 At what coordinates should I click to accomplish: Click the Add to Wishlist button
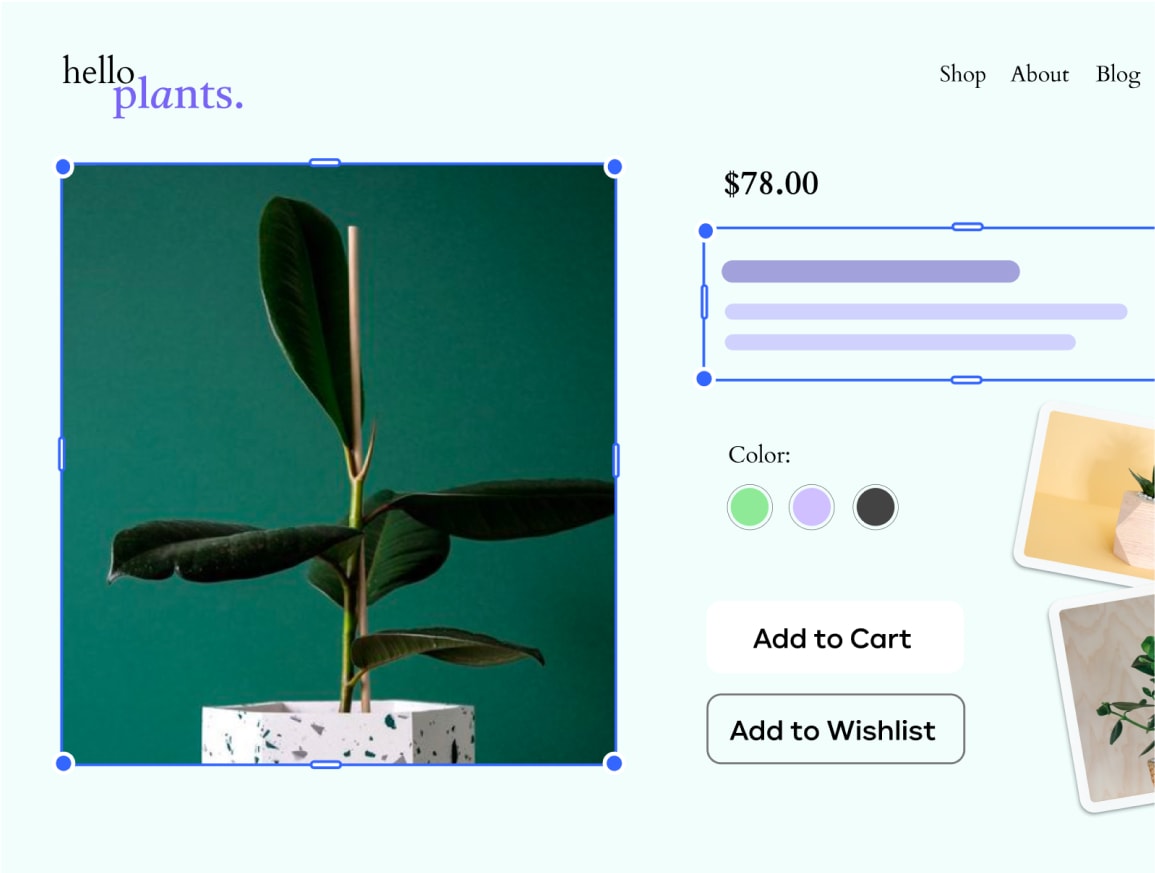(x=835, y=730)
